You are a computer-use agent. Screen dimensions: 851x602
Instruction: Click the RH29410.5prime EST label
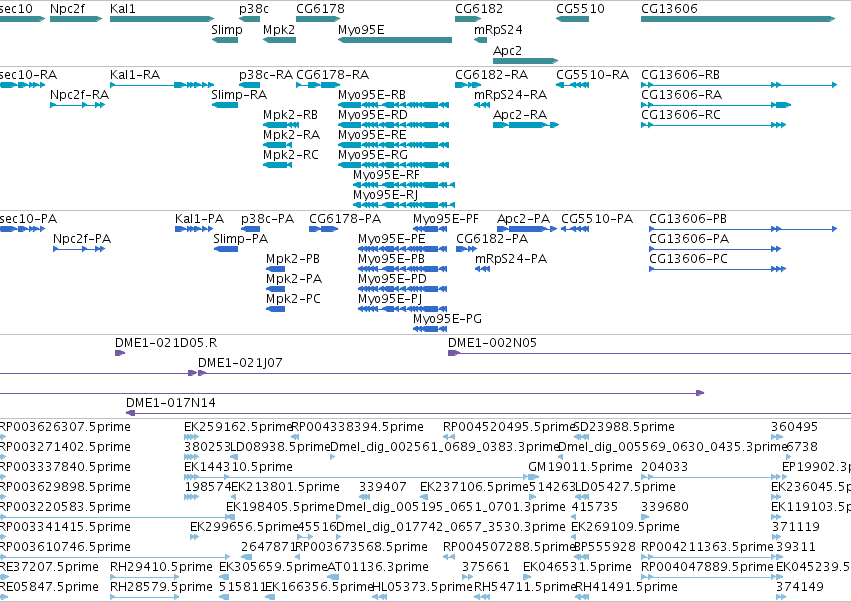coord(161,567)
